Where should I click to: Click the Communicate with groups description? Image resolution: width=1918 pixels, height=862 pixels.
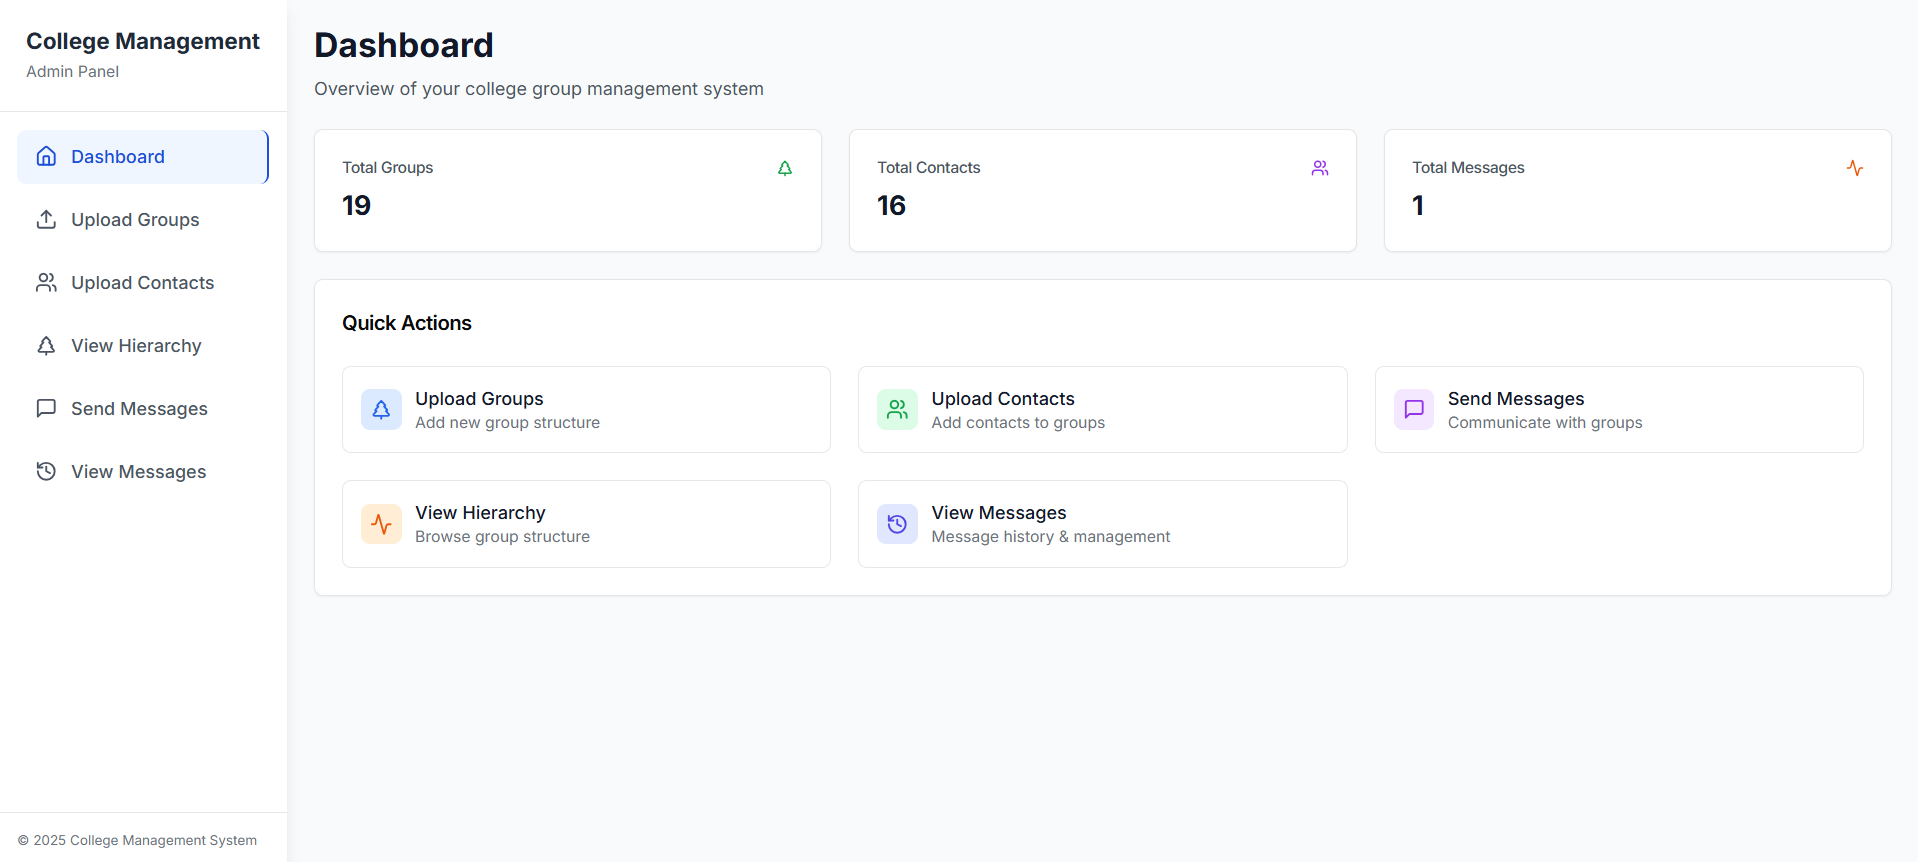(x=1545, y=423)
